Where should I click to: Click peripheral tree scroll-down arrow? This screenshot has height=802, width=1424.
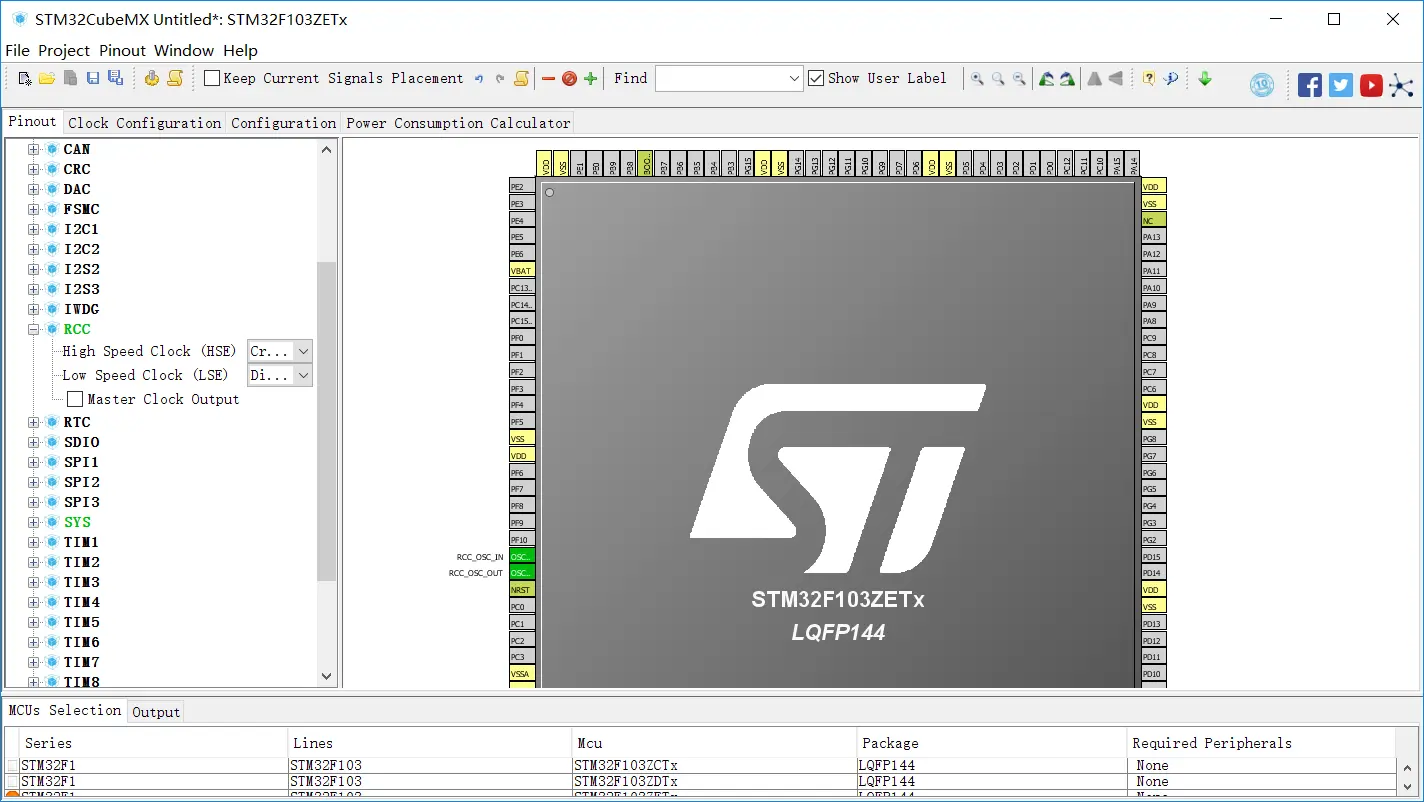click(x=326, y=676)
